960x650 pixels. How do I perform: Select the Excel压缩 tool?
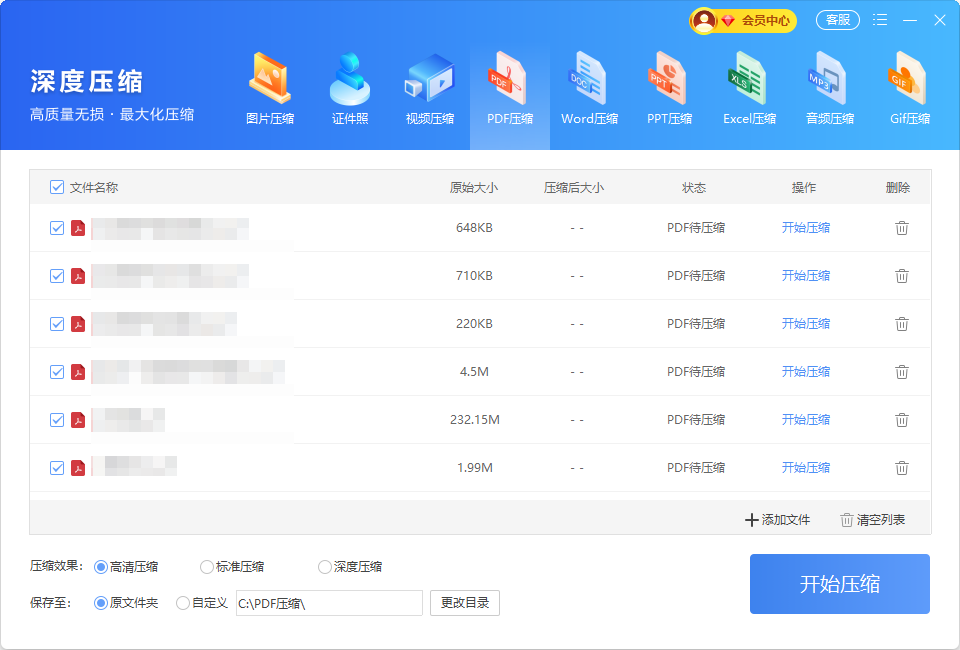pos(749,90)
